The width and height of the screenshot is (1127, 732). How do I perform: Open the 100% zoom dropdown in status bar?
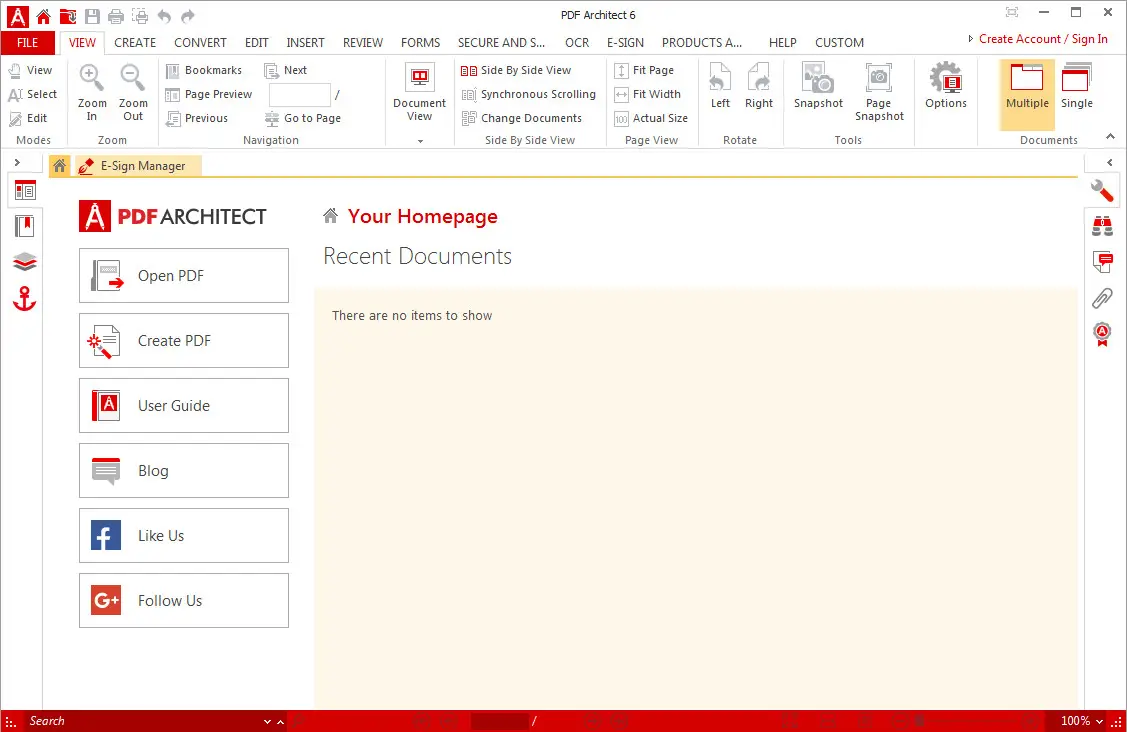click(1082, 720)
